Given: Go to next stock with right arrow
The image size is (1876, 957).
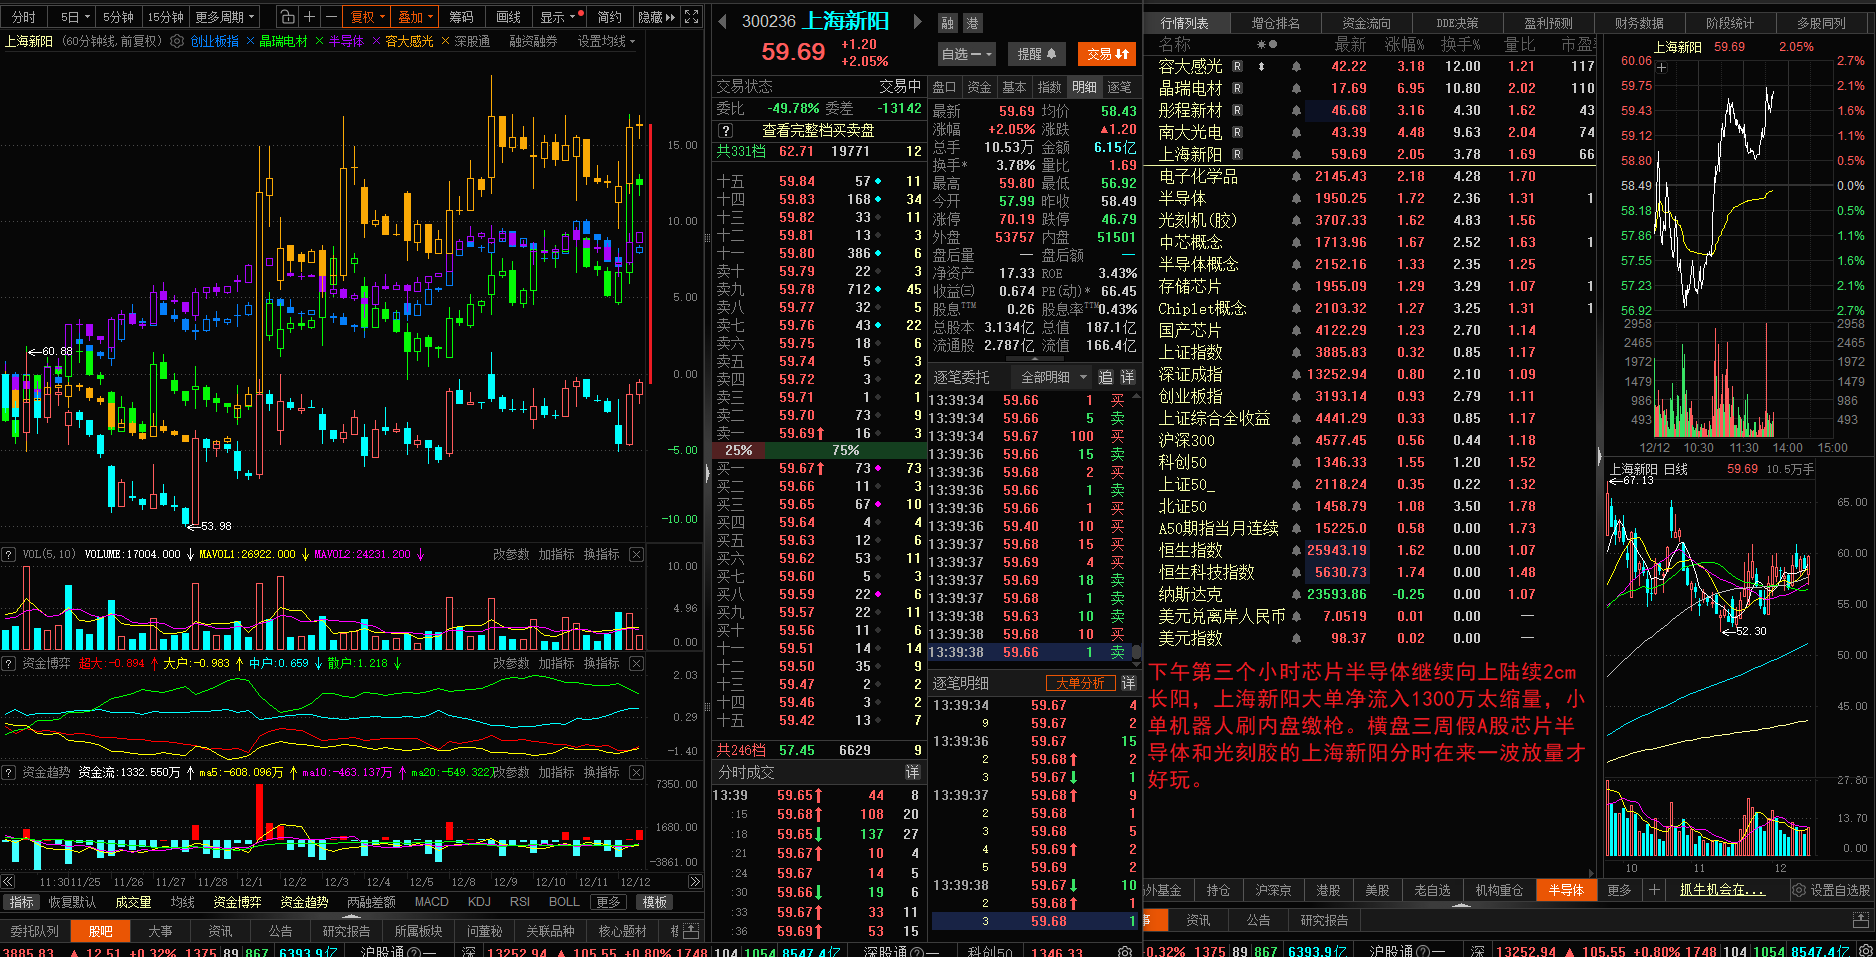Looking at the screenshot, I should (918, 21).
